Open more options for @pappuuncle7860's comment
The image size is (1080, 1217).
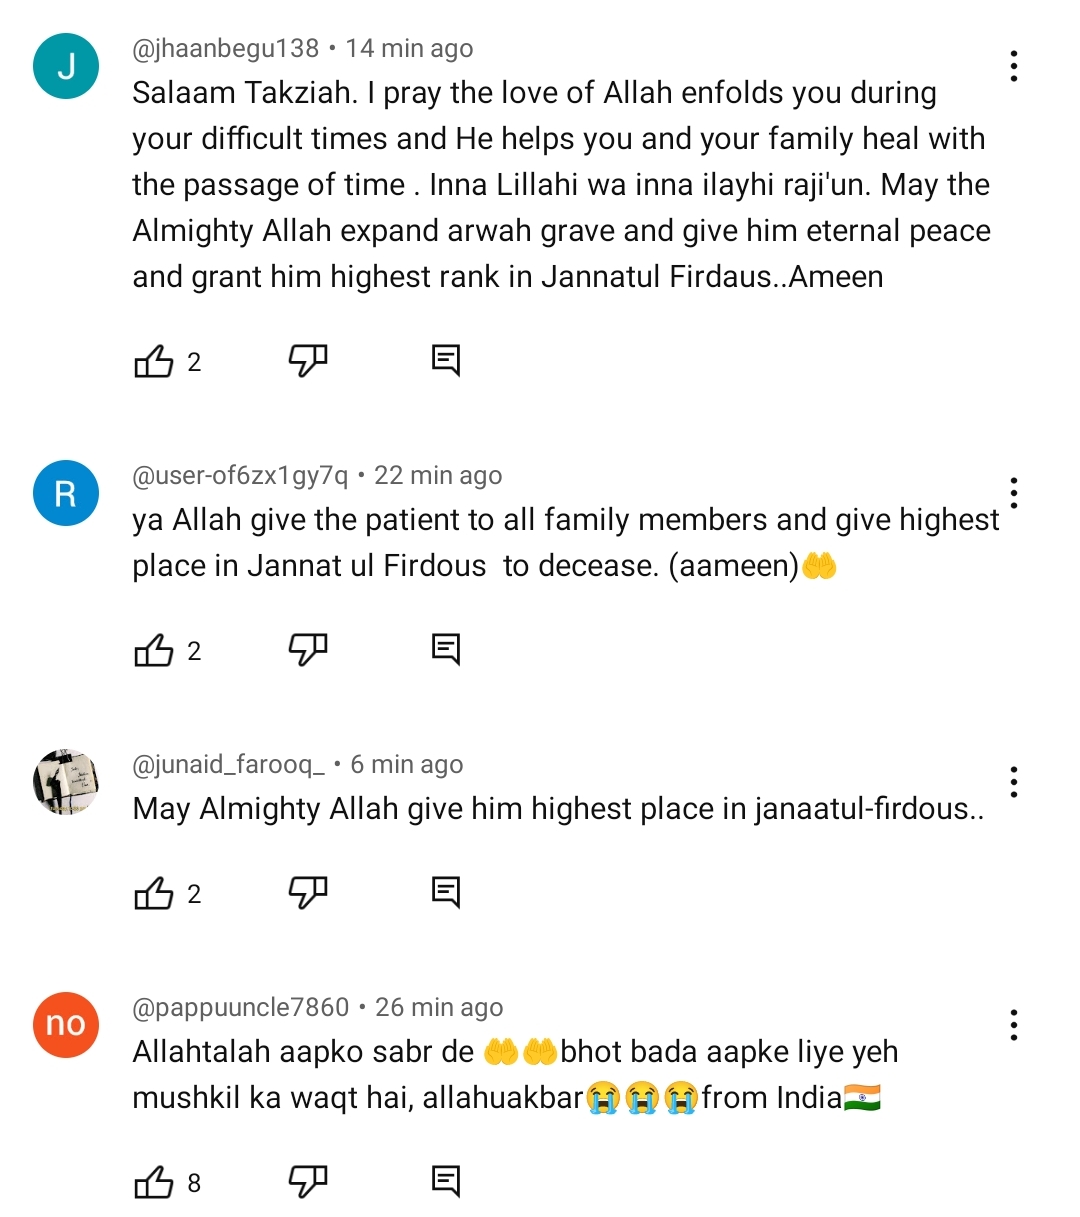1014,1025
